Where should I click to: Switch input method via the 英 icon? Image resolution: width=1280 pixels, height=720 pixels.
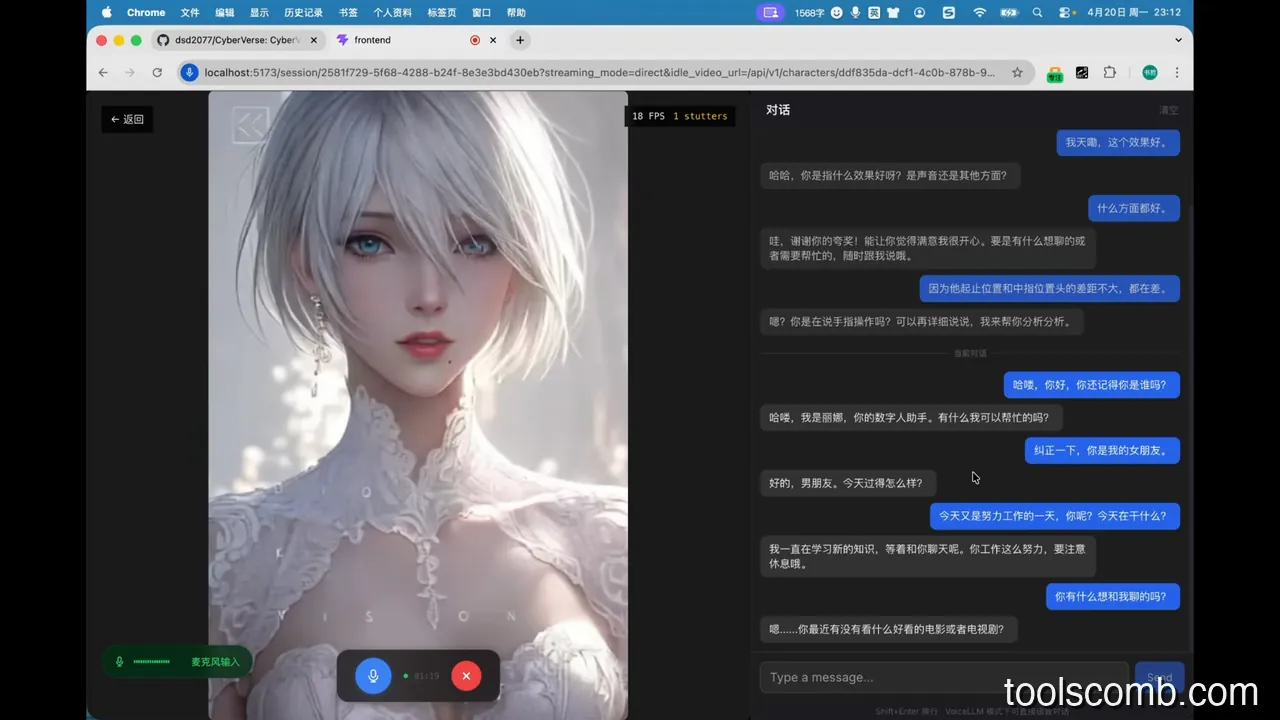tap(874, 12)
